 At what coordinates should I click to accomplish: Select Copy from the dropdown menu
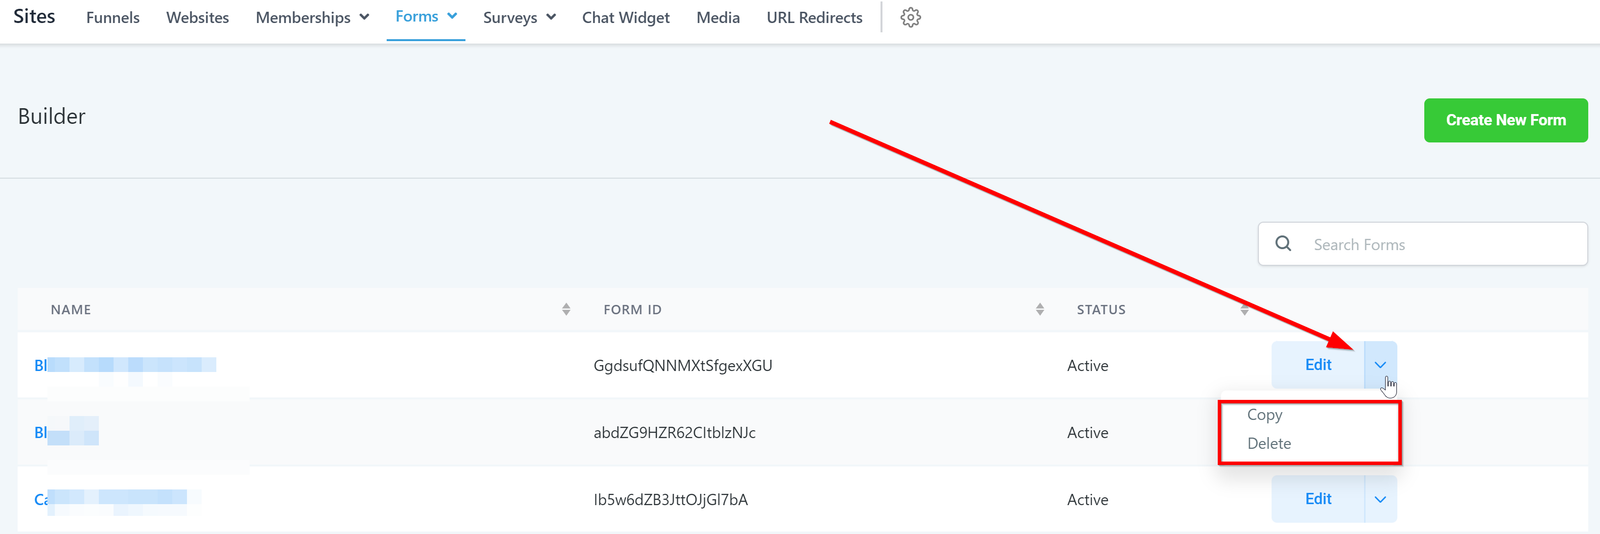[x=1264, y=415]
